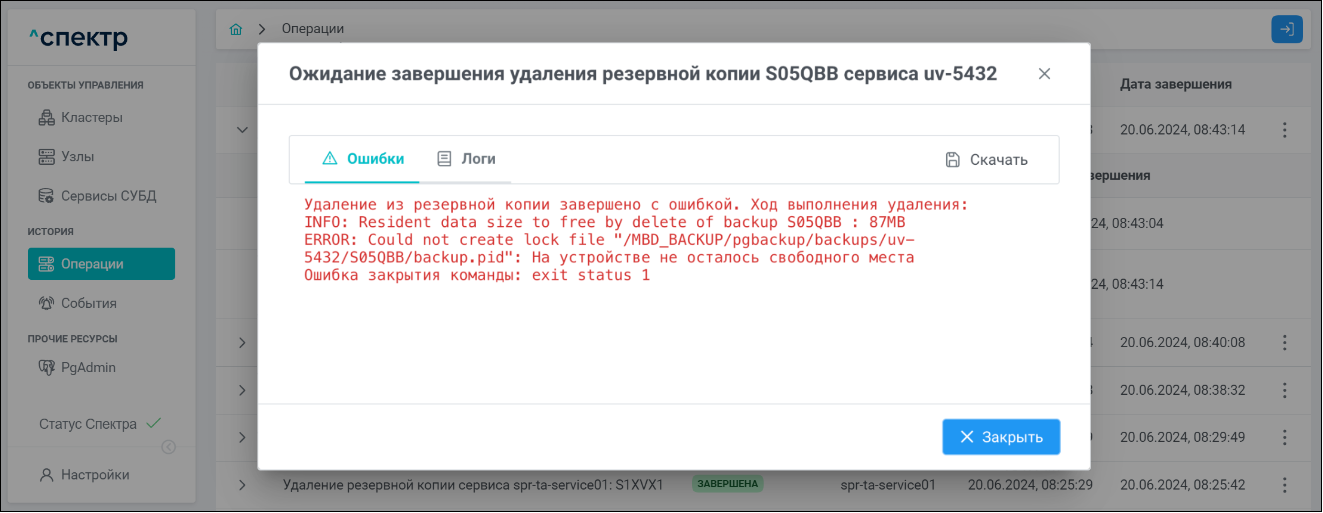Open PgAdmin in the sidebar
This screenshot has width=1323, height=513.
[101, 367]
